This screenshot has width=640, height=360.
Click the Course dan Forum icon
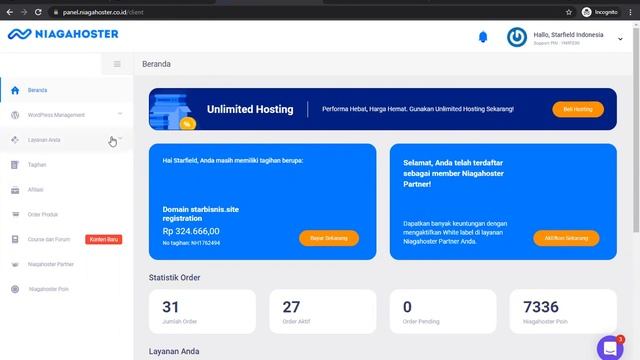pyautogui.click(x=15, y=239)
